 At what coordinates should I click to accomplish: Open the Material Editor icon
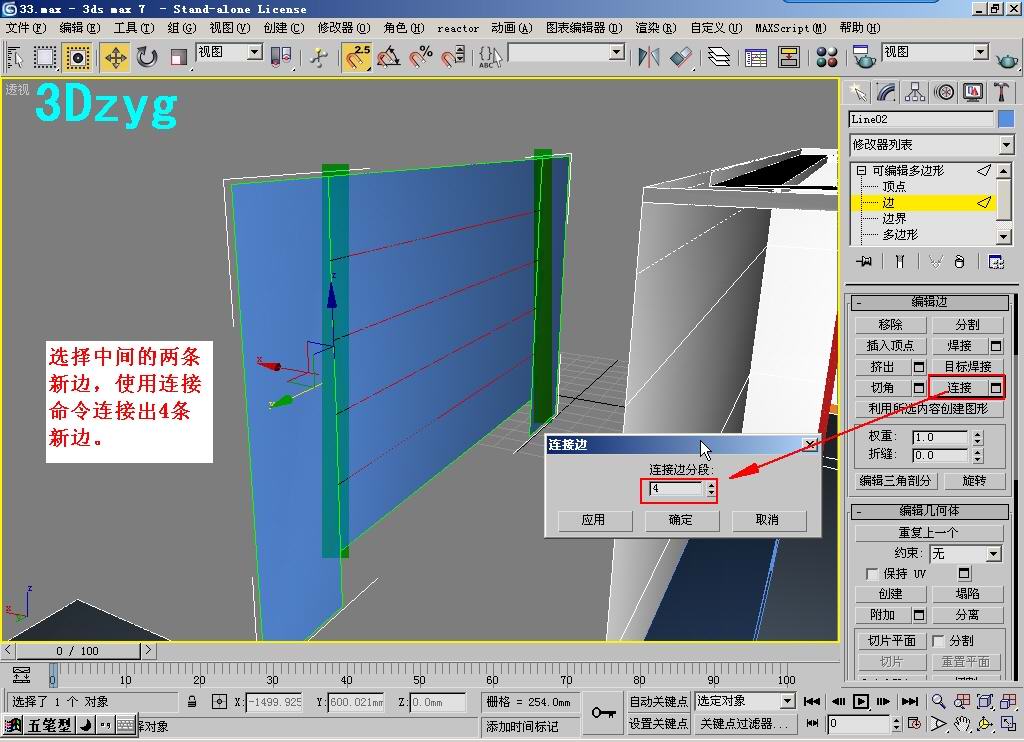(x=827, y=57)
